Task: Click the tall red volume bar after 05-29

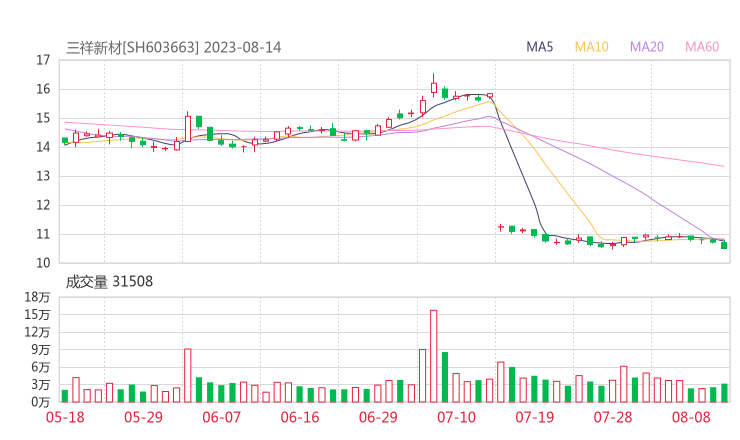Action: pyautogui.click(x=188, y=375)
